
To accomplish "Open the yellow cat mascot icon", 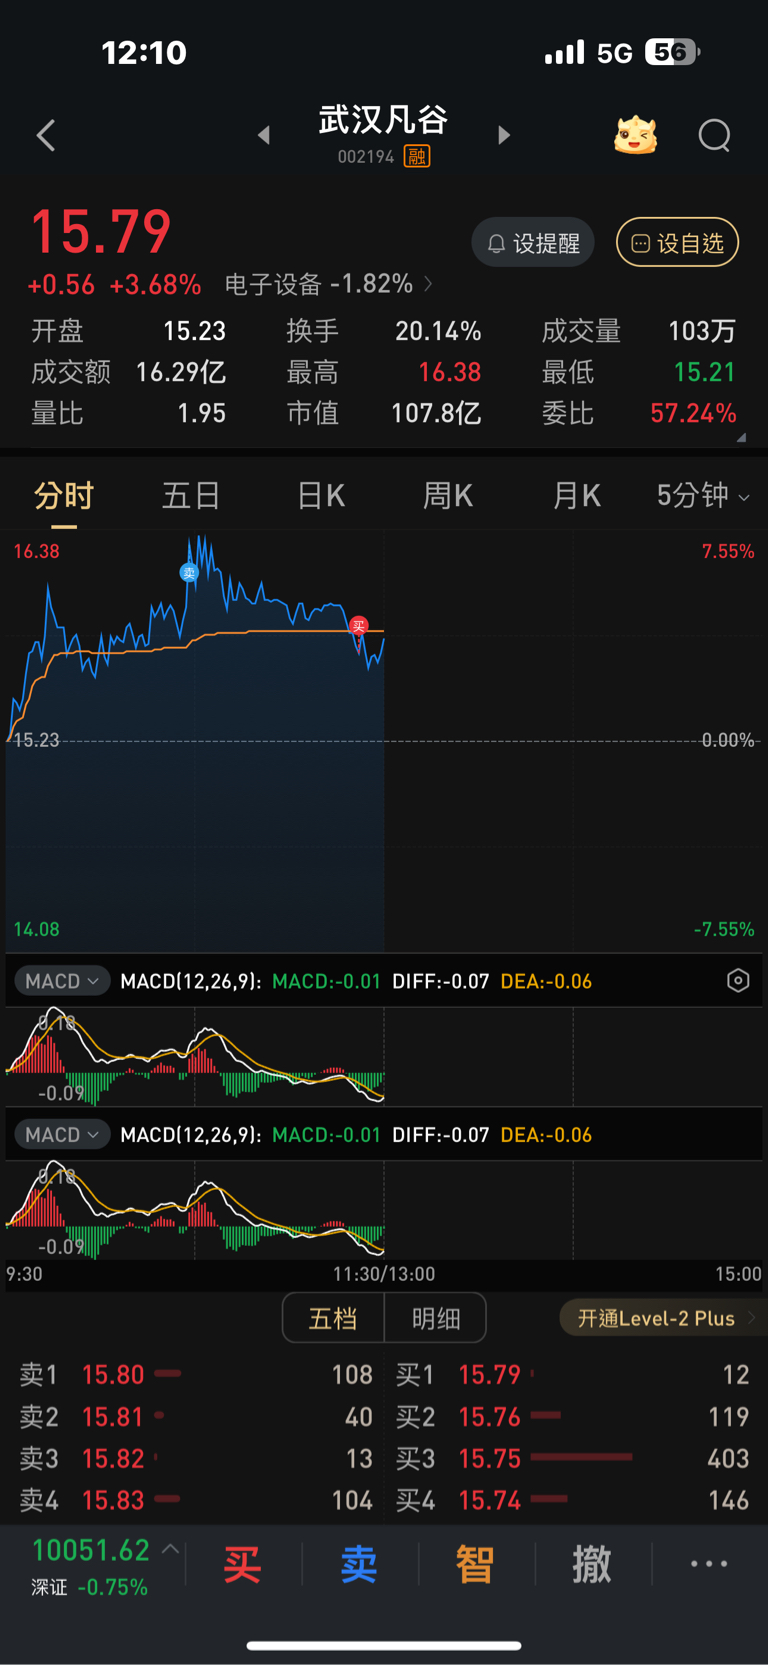I will coord(635,135).
